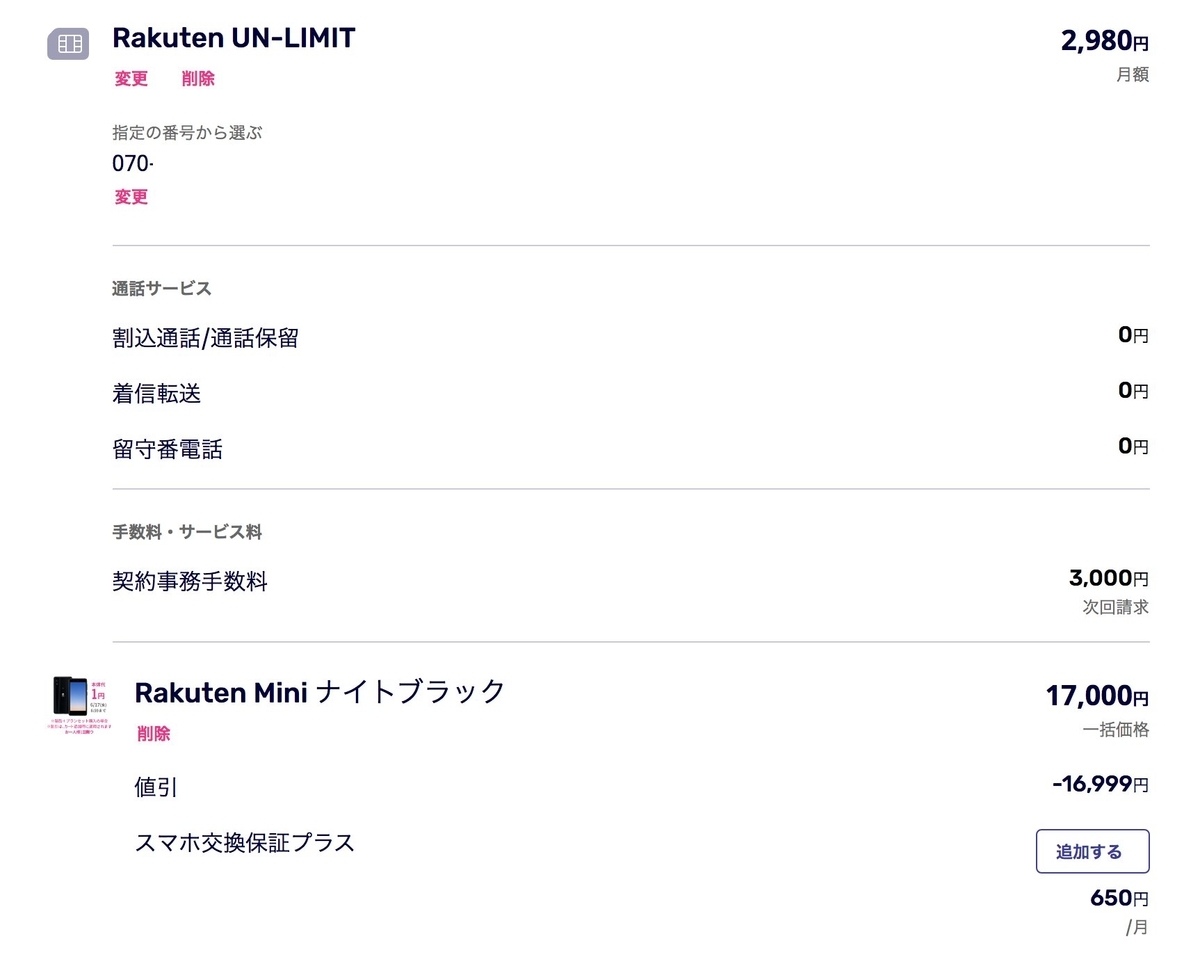Open the Rakuten Mini phone thumbnail

pos(79,706)
